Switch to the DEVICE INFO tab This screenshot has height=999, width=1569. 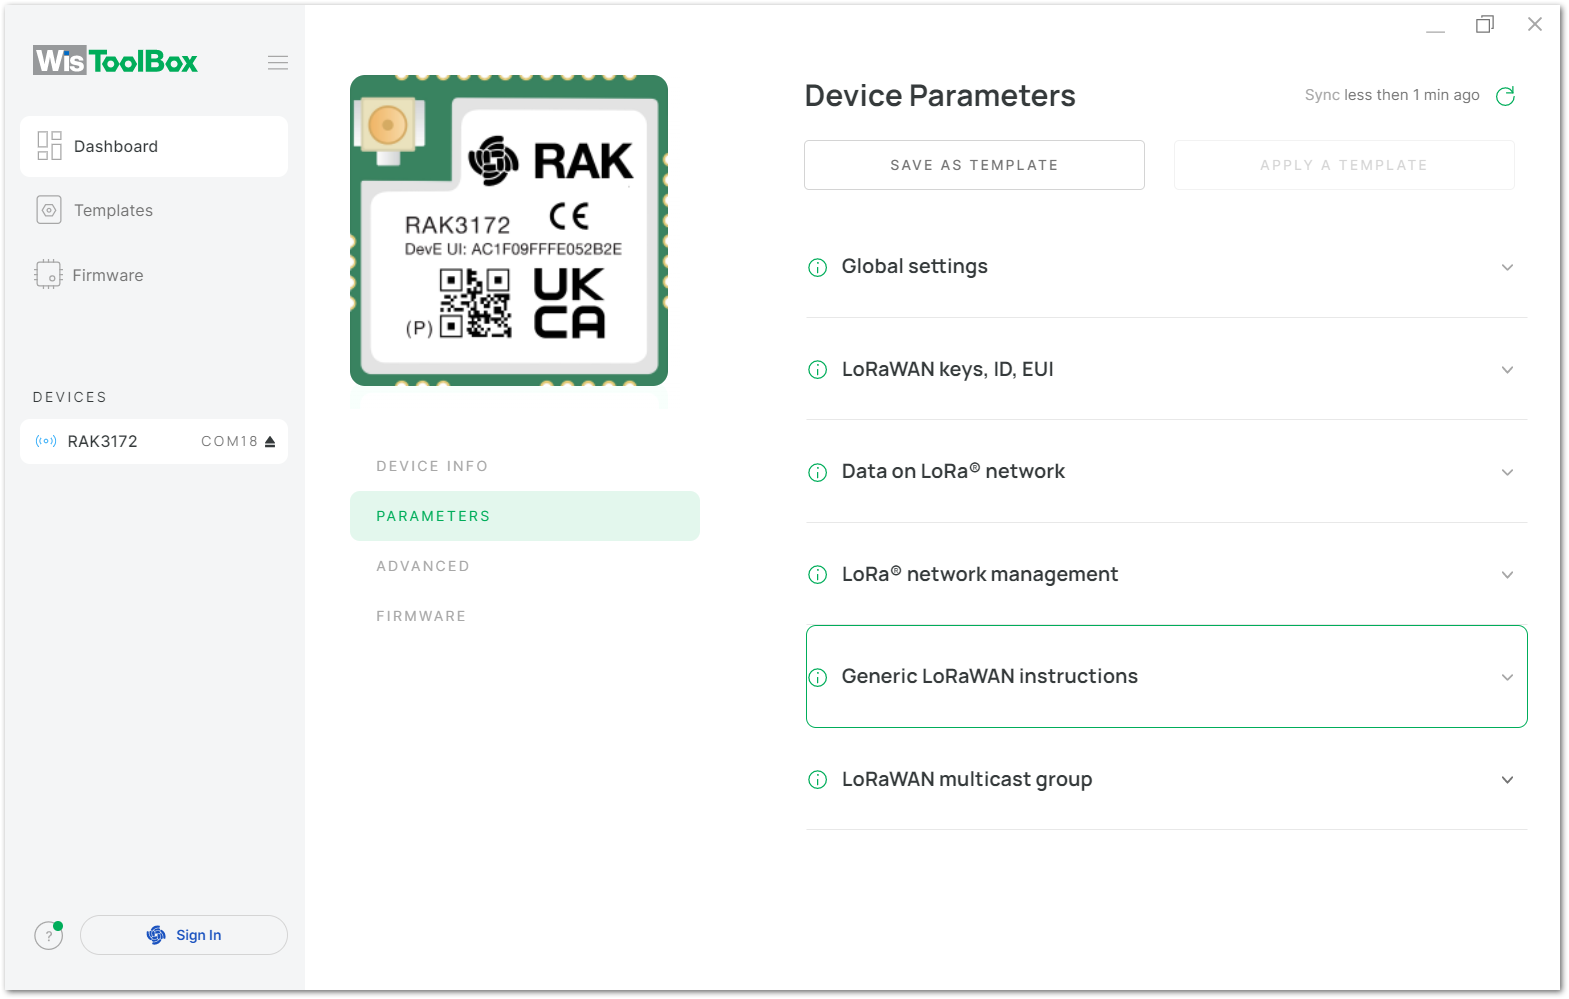click(x=432, y=466)
